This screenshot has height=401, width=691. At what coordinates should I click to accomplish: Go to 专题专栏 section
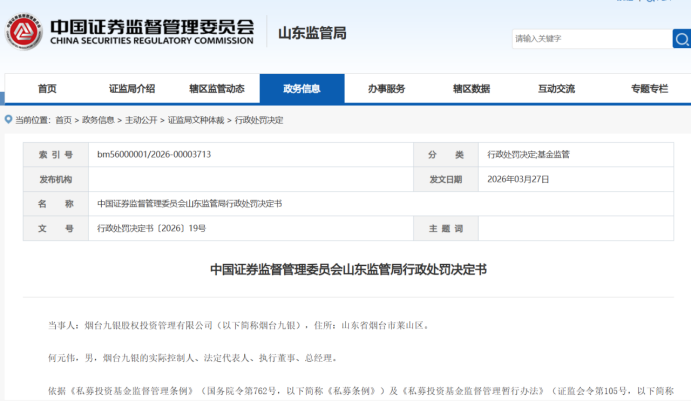649,89
